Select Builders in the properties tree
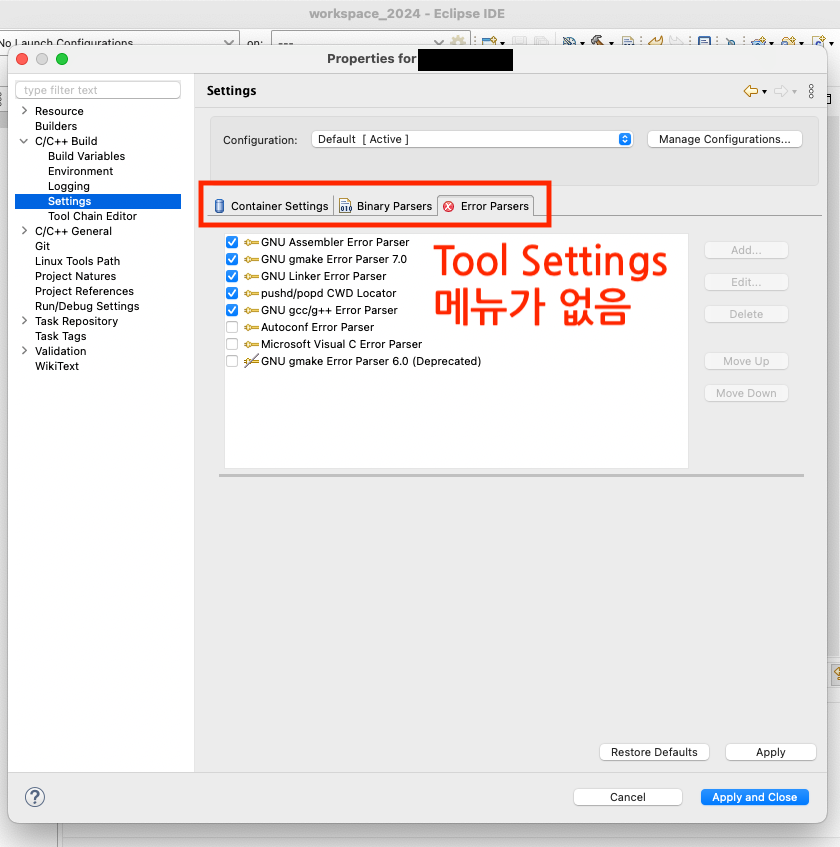This screenshot has height=847, width=840. point(56,126)
